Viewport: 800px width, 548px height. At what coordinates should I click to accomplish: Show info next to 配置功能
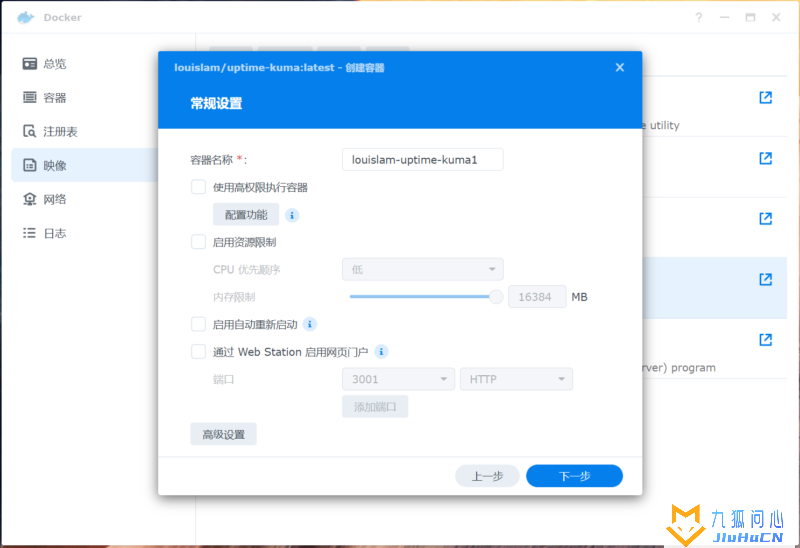(x=292, y=215)
